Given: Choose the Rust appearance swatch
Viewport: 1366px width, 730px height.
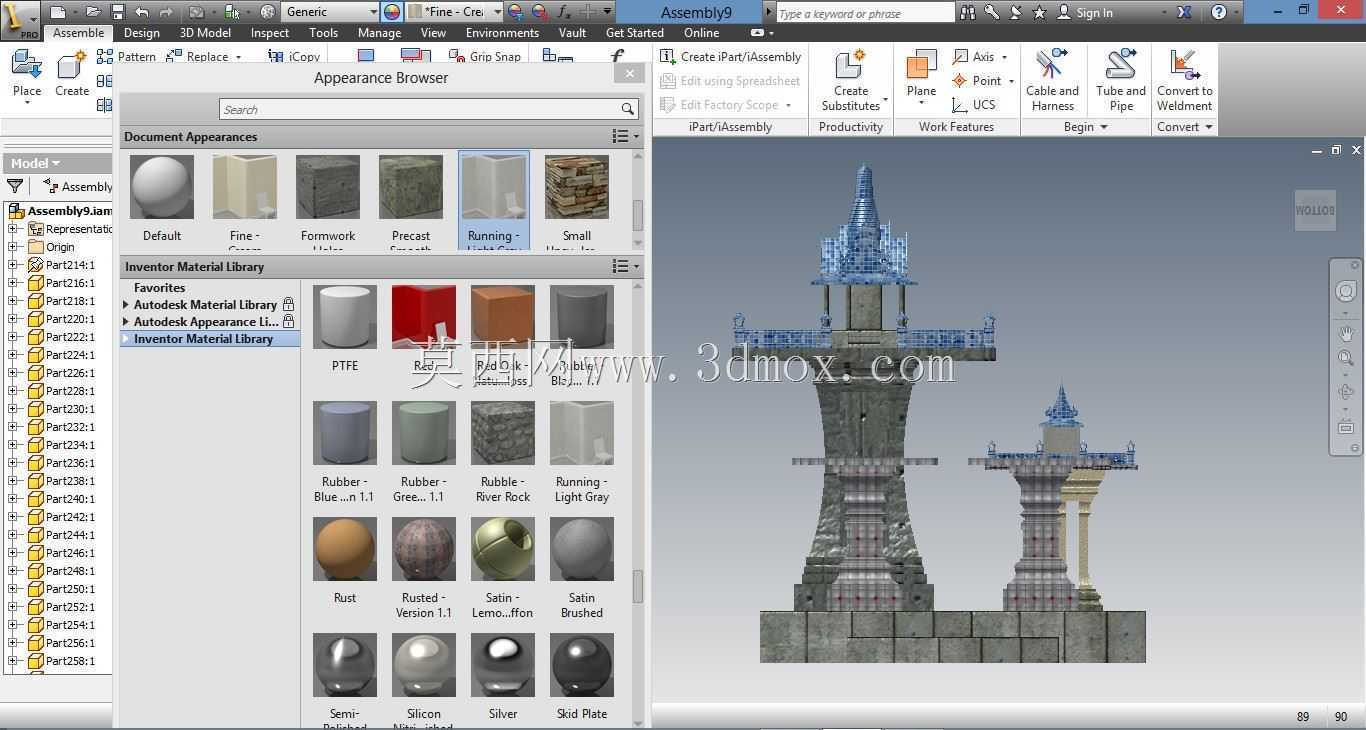Looking at the screenshot, I should [x=345, y=561].
